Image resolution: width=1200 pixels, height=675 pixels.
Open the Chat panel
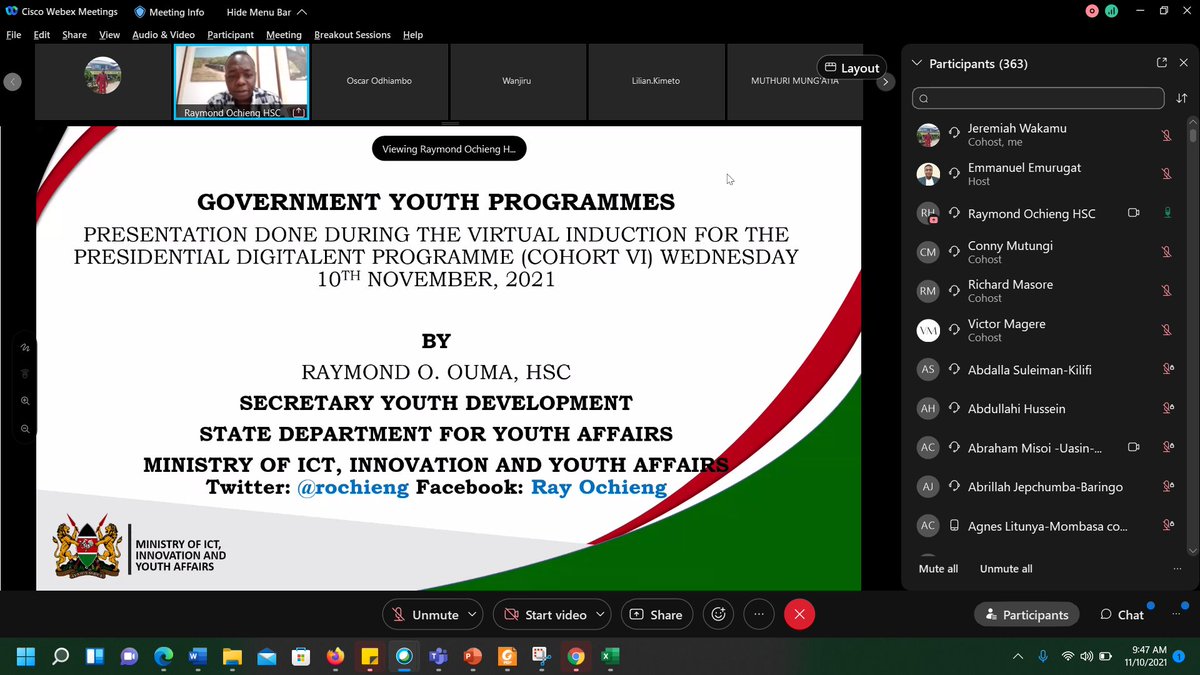coord(1122,614)
